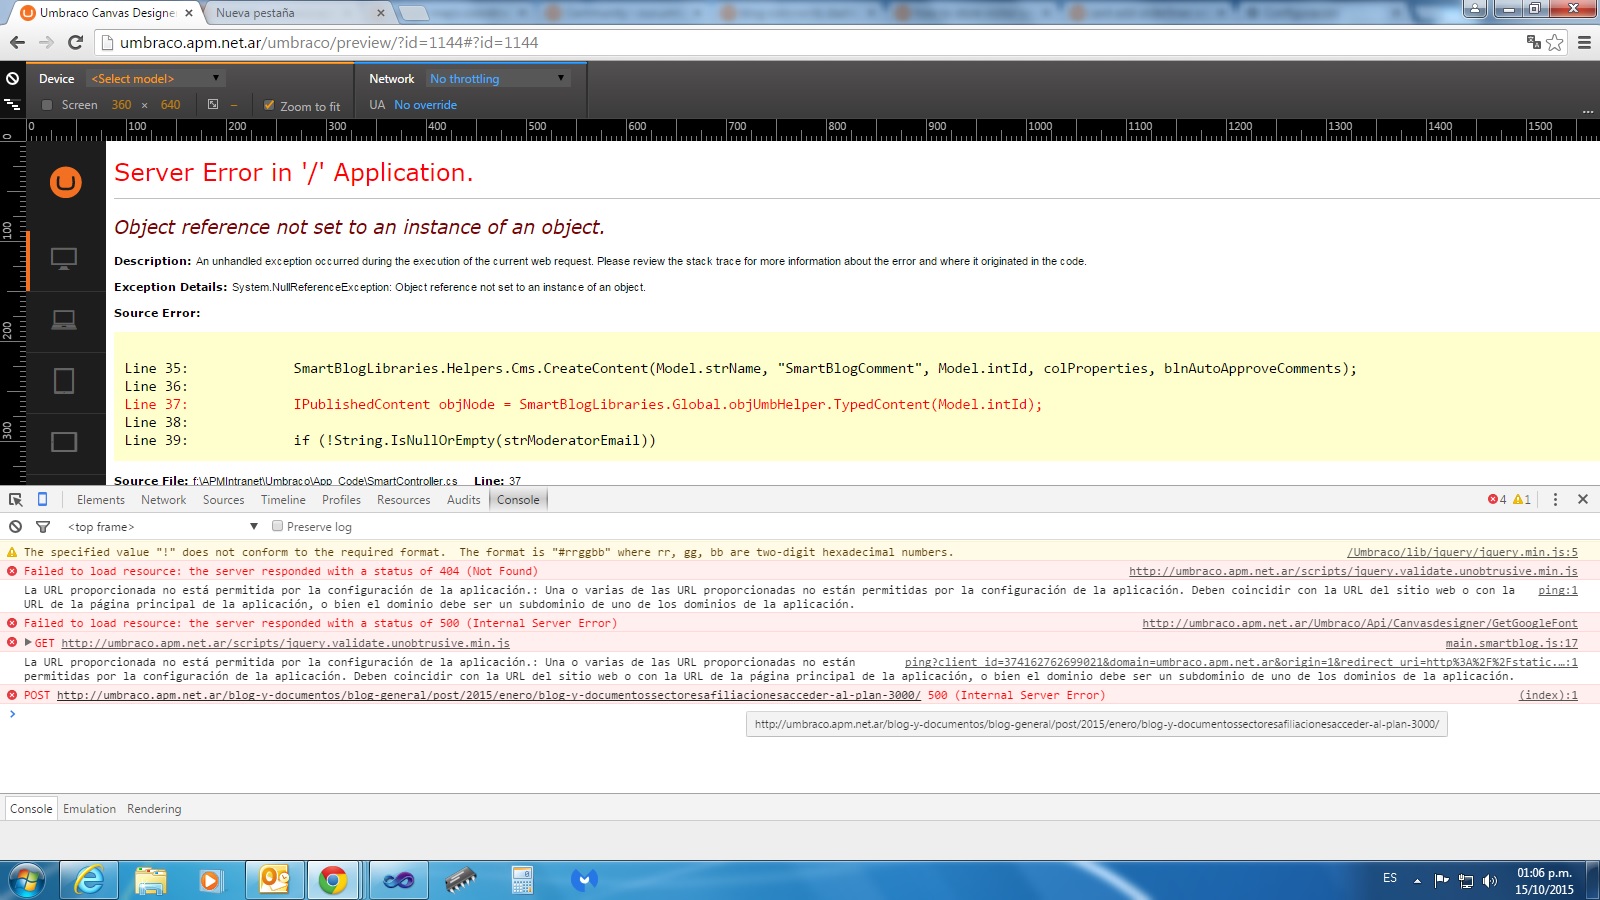Click the ES language indicator in tray
Screen dimensions: 1600x900
pos(1389,877)
